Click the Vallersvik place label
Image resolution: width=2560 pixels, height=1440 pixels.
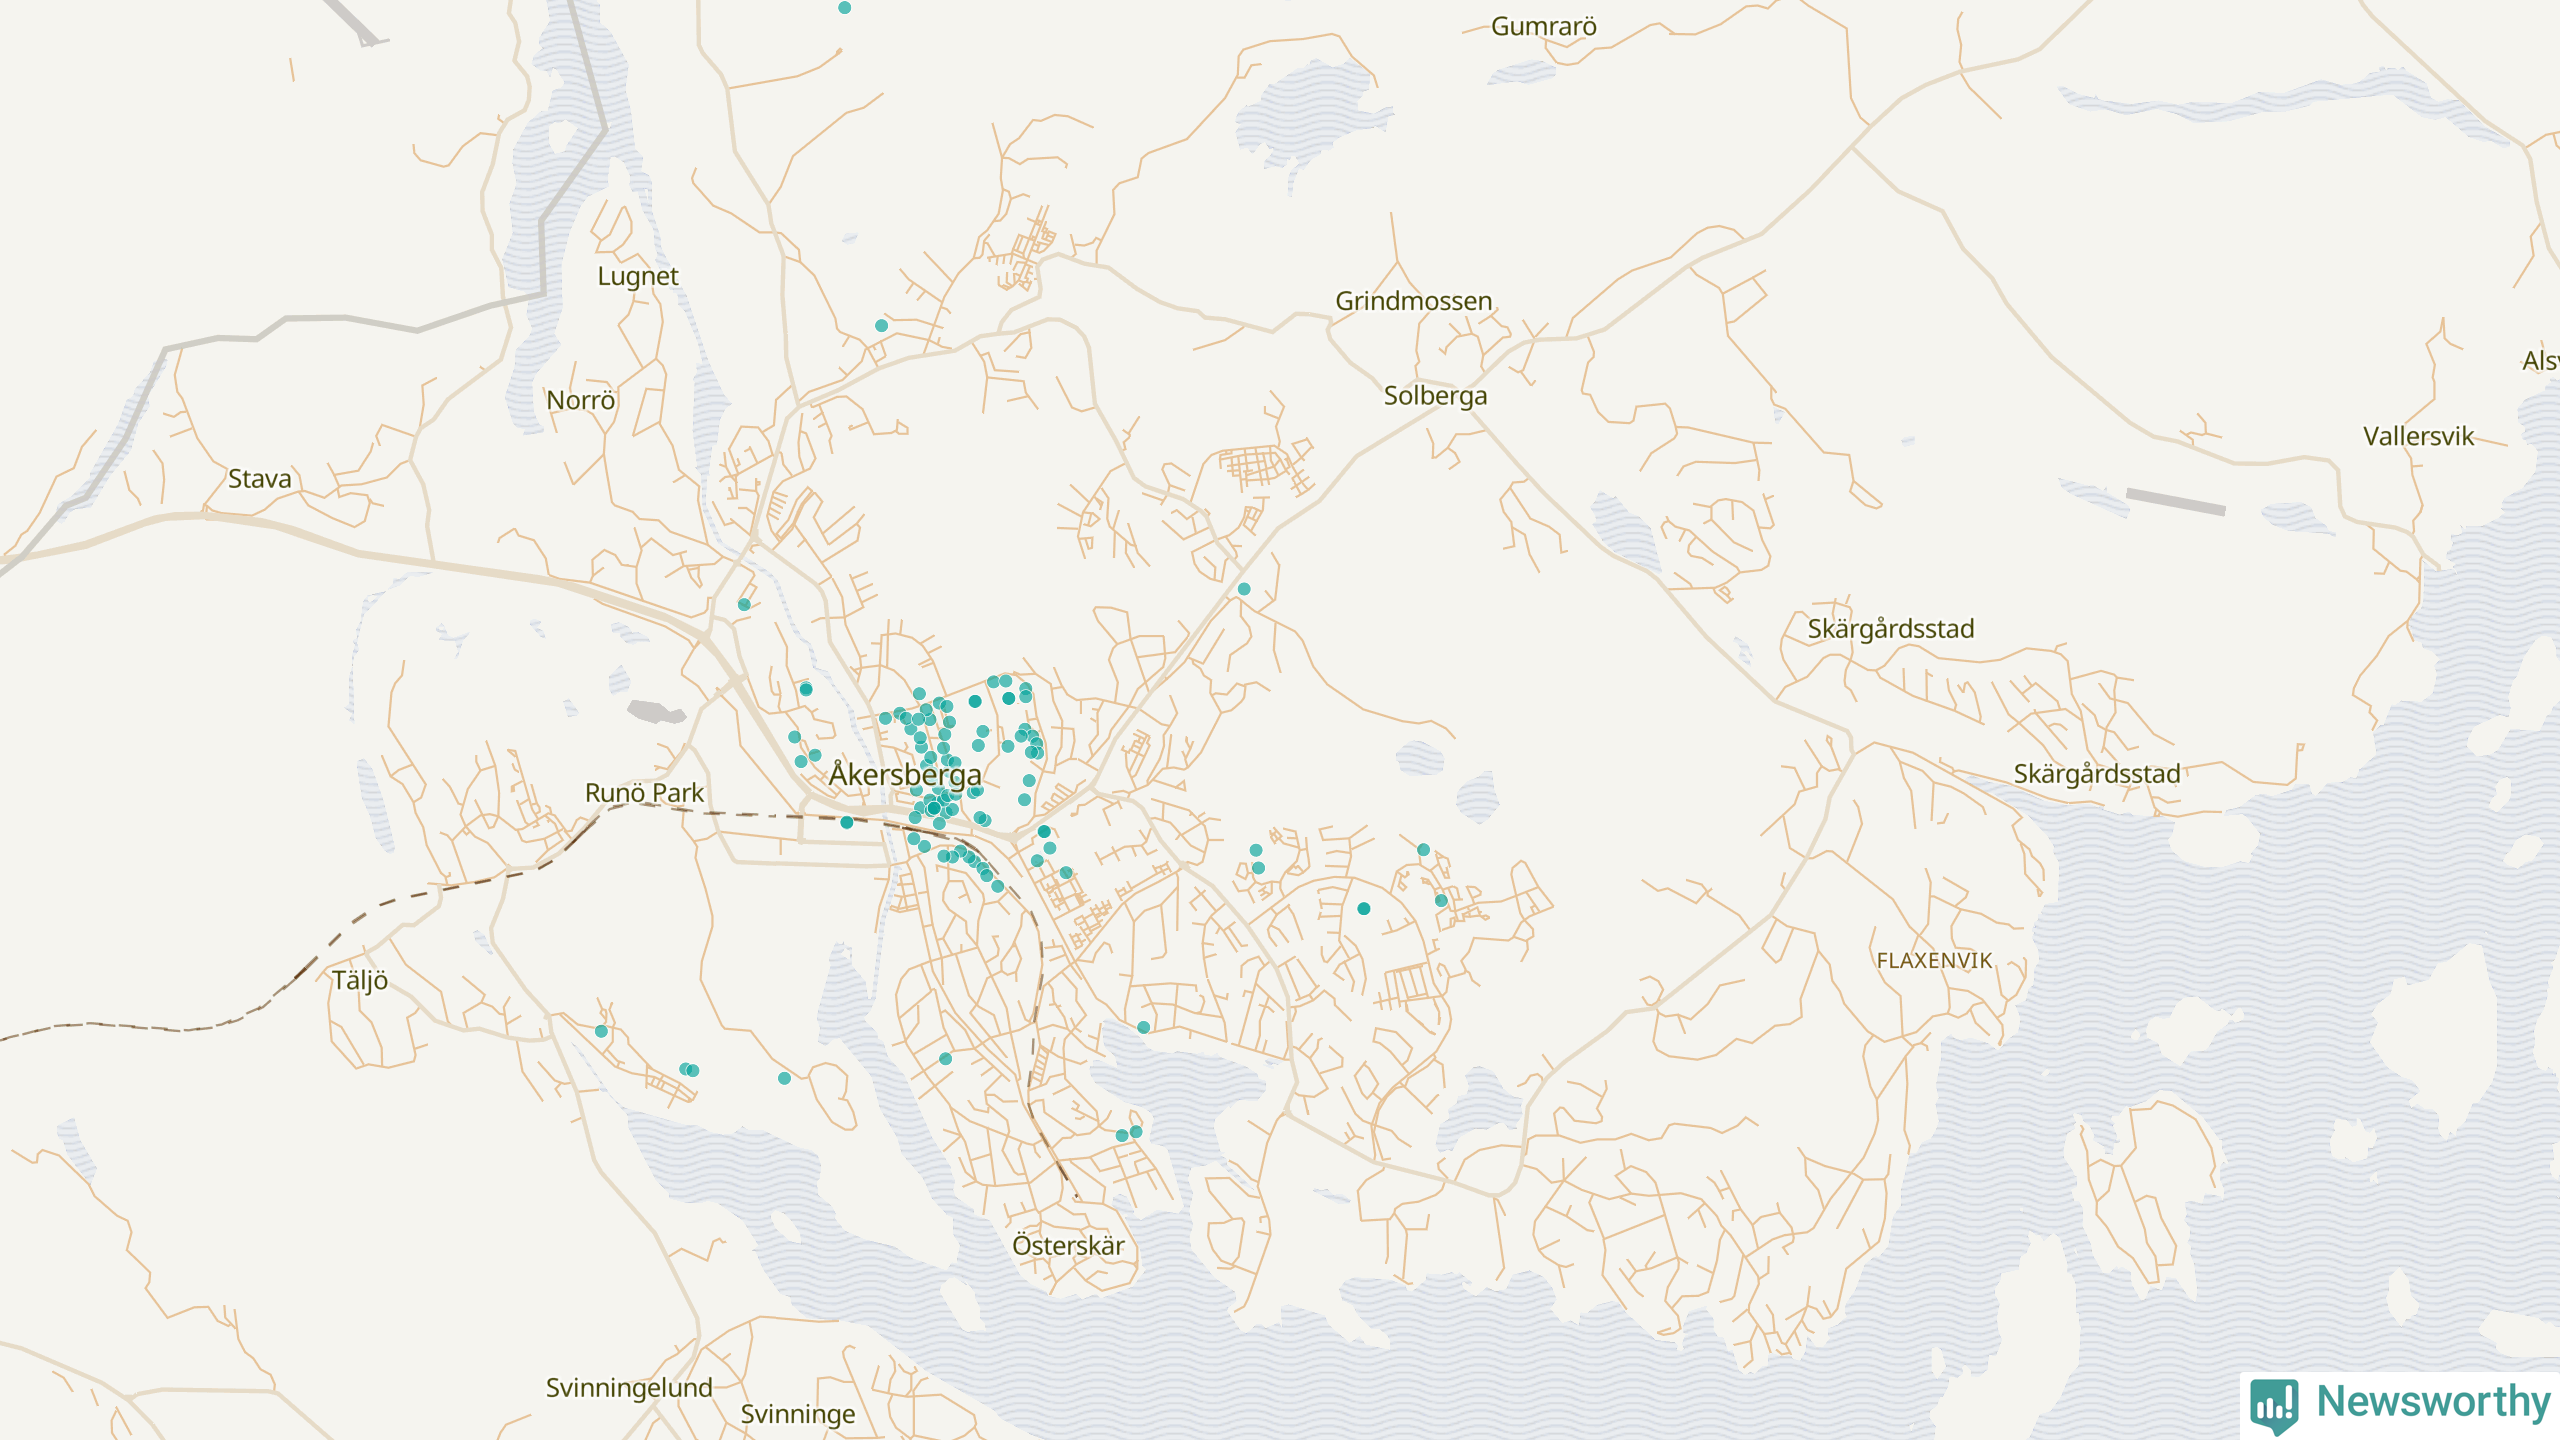point(2417,436)
